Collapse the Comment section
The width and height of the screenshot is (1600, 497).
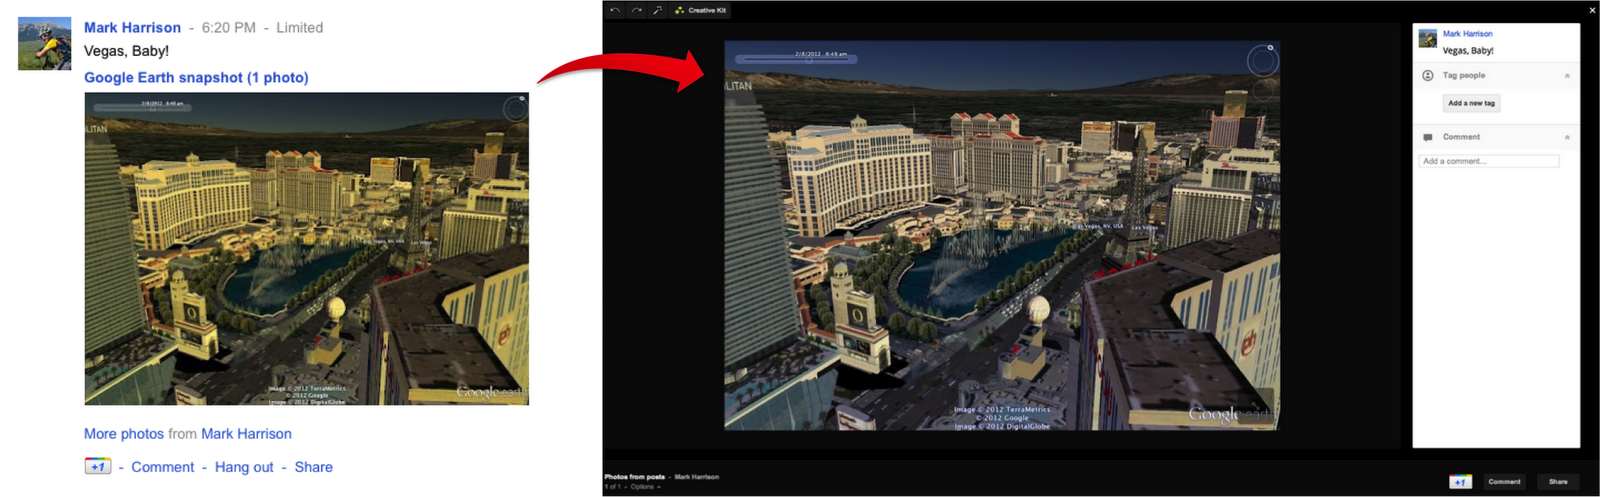pyautogui.click(x=1567, y=137)
